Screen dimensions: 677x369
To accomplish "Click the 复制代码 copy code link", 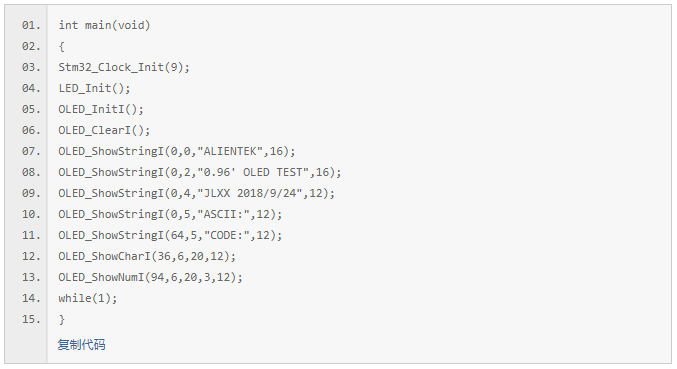I will 82,345.
